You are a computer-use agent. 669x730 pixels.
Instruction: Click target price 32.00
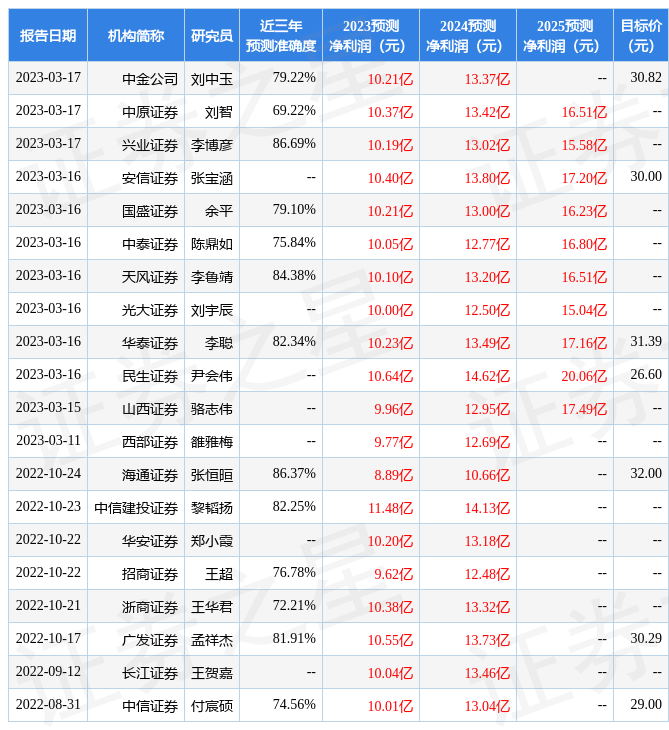point(646,473)
